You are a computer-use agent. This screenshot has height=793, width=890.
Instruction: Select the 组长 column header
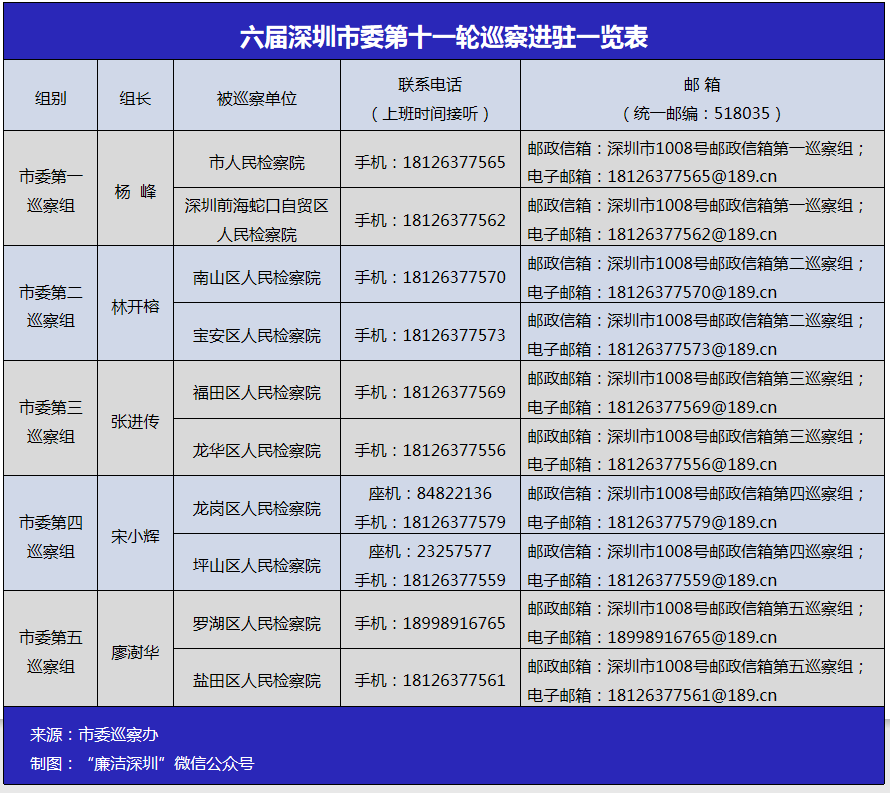(x=135, y=97)
